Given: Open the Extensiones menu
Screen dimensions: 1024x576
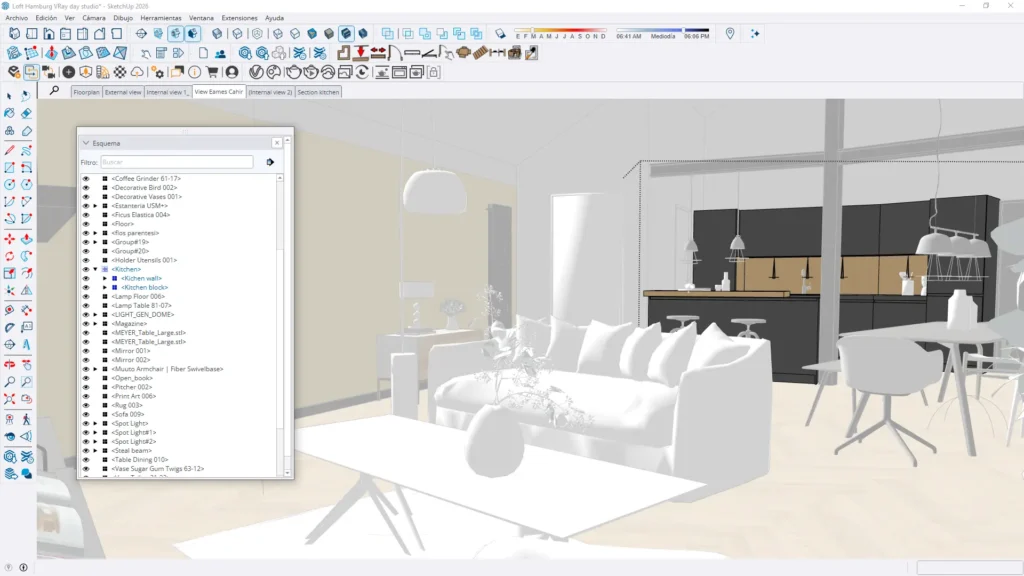Looking at the screenshot, I should [239, 18].
